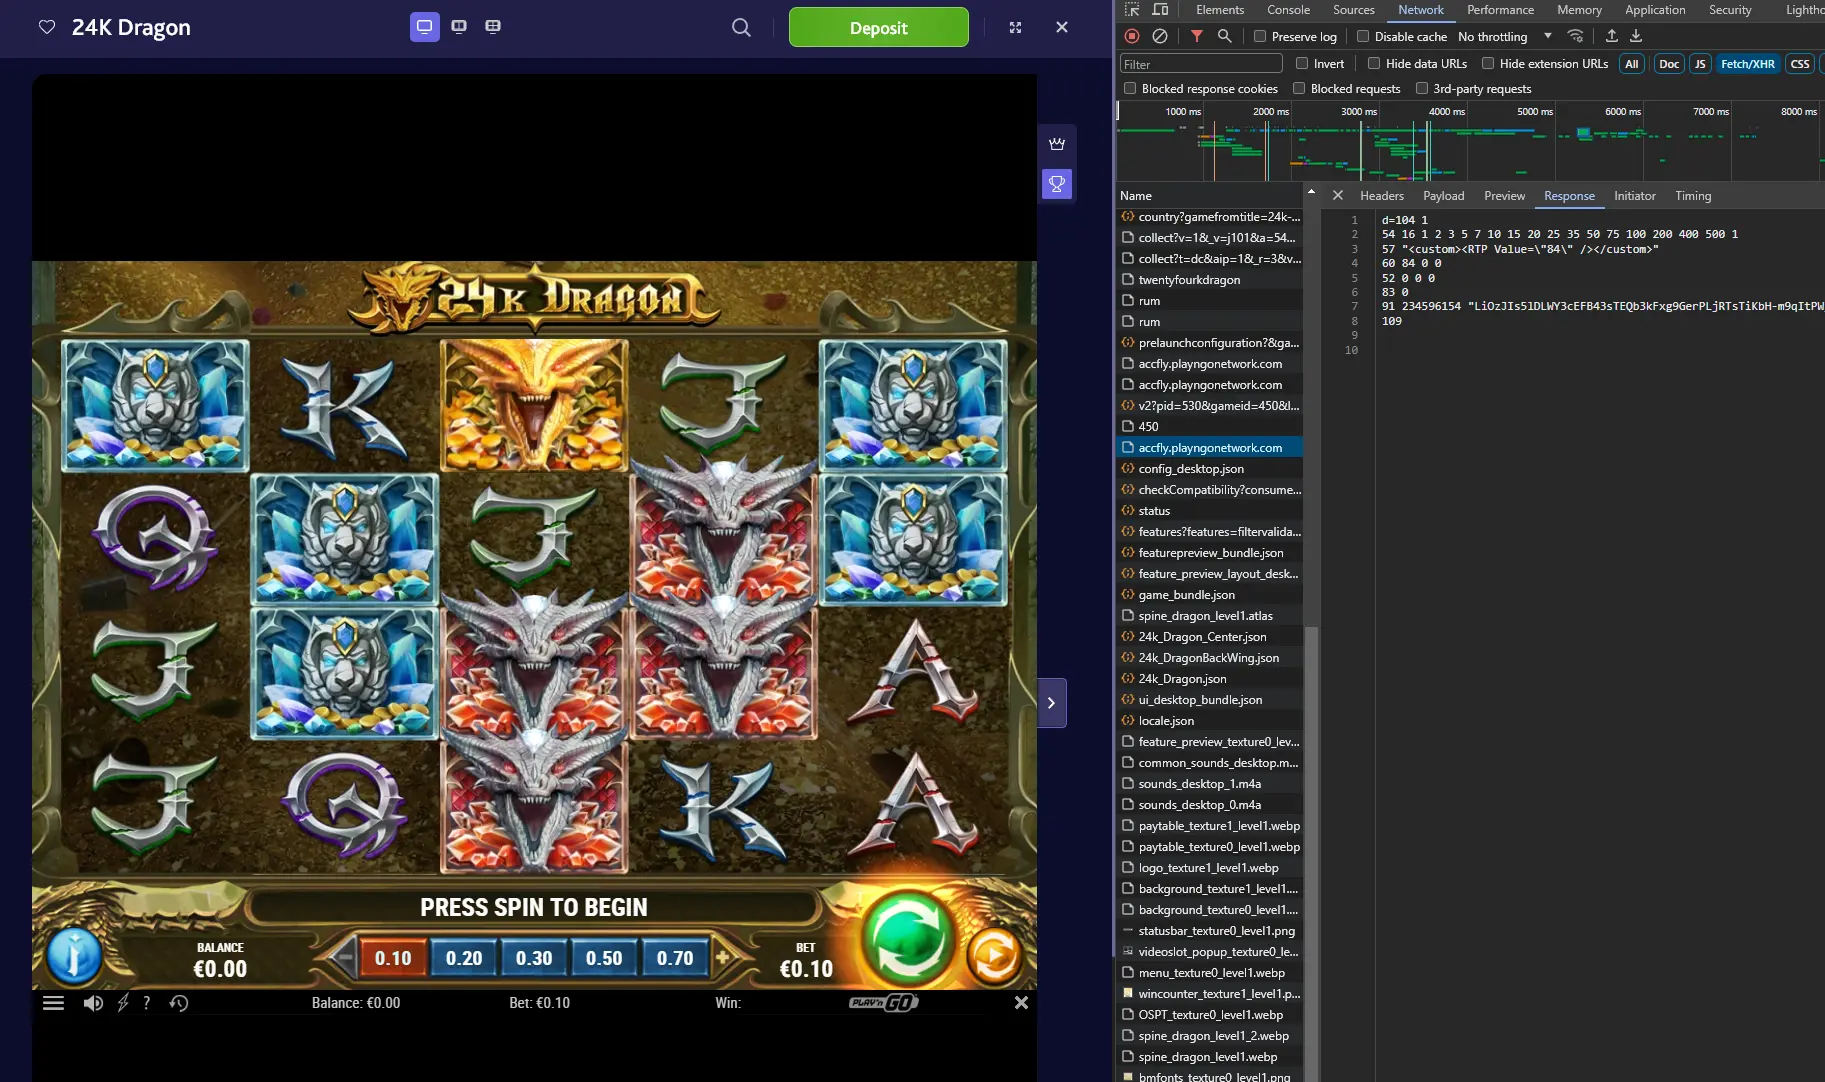The image size is (1825, 1082).
Task: Export HAR file with download arrow
Action: point(1636,36)
